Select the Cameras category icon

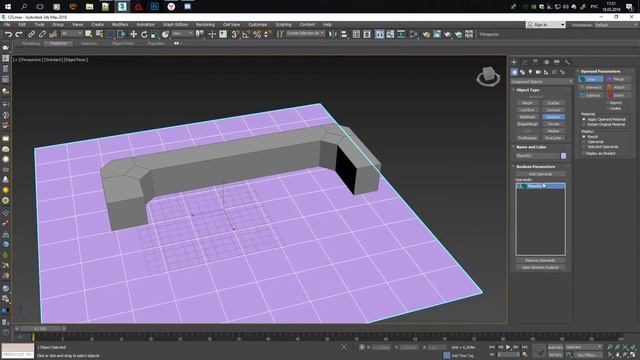[538, 72]
